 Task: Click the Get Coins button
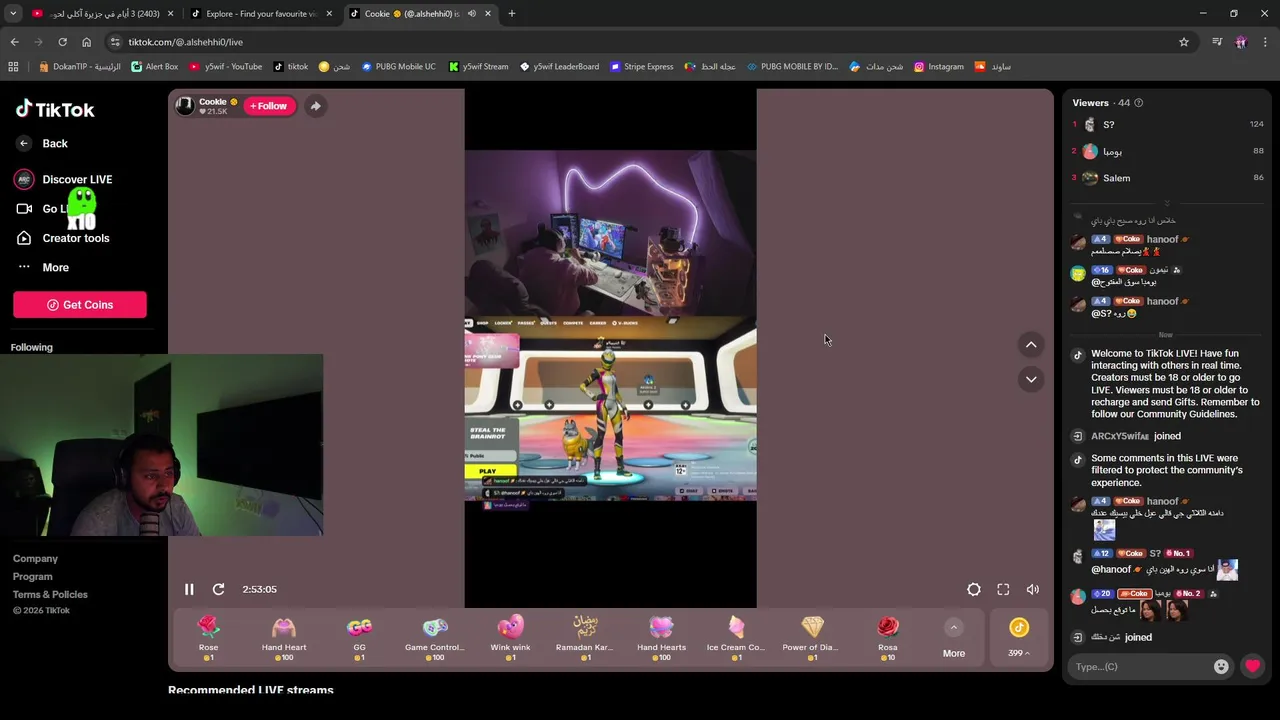click(x=80, y=305)
